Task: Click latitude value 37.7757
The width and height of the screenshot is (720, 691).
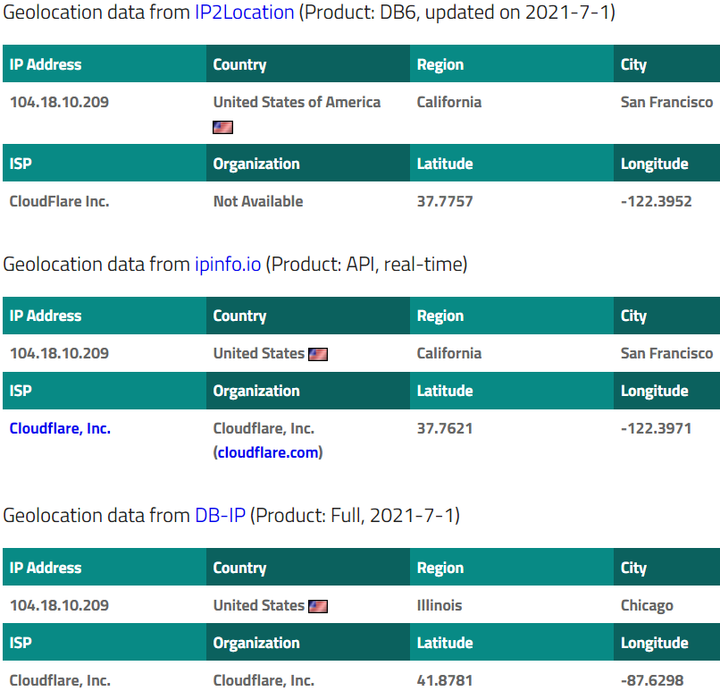Action: 445,202
